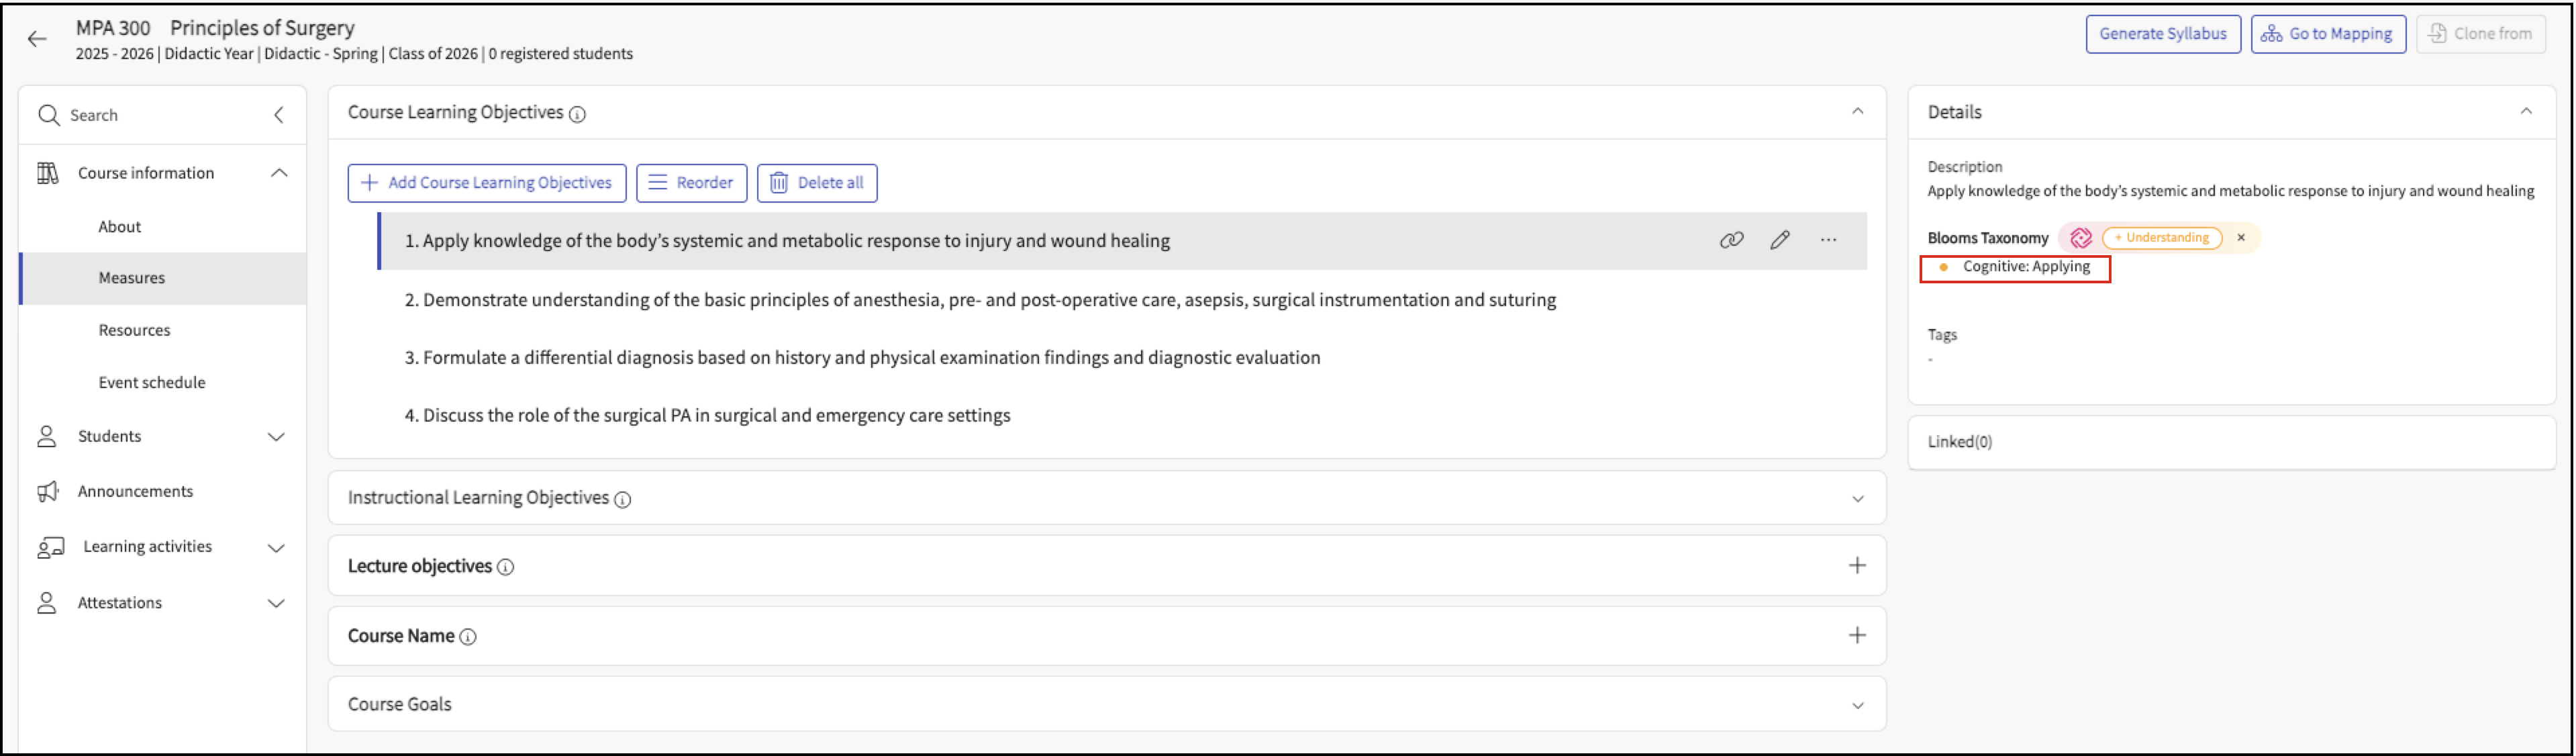Click the pencil edit icon on objective 1
Screen dimensions: 2576x756
pos(1779,240)
